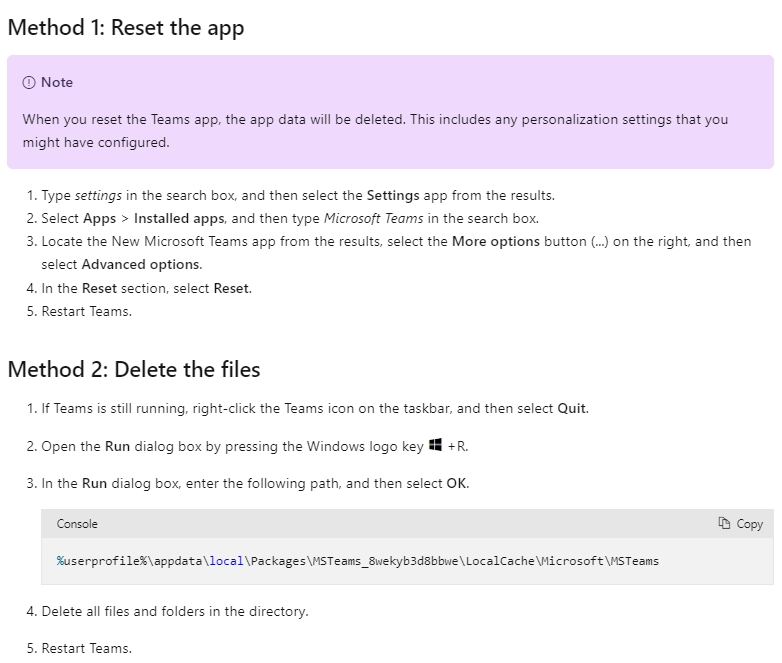782x663 pixels.
Task: Select the "Method 2: Delete the files" heading
Action: 134,370
